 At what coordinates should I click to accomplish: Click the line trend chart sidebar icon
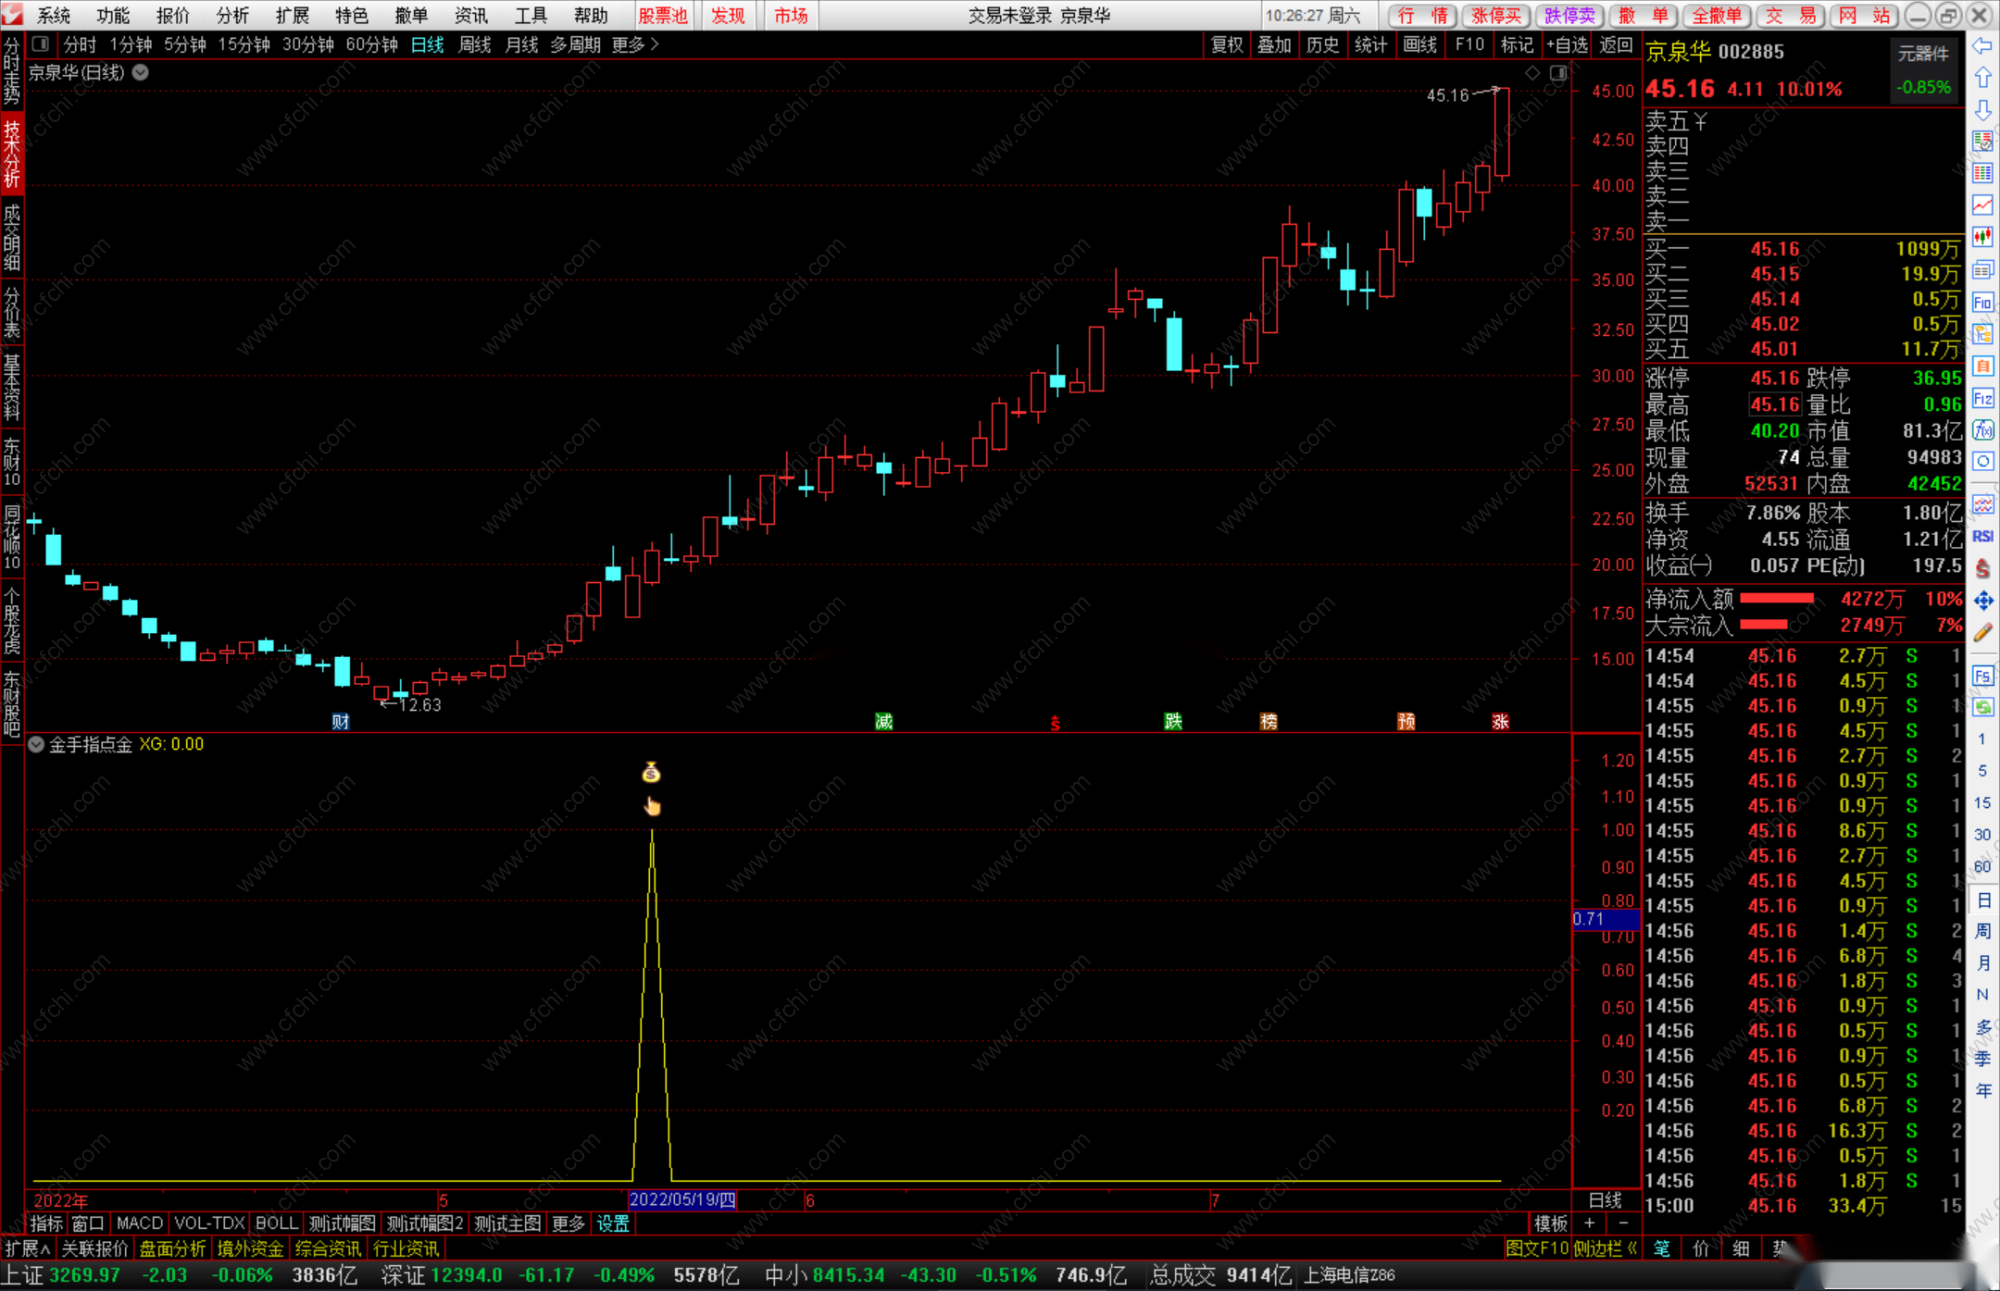click(1983, 205)
